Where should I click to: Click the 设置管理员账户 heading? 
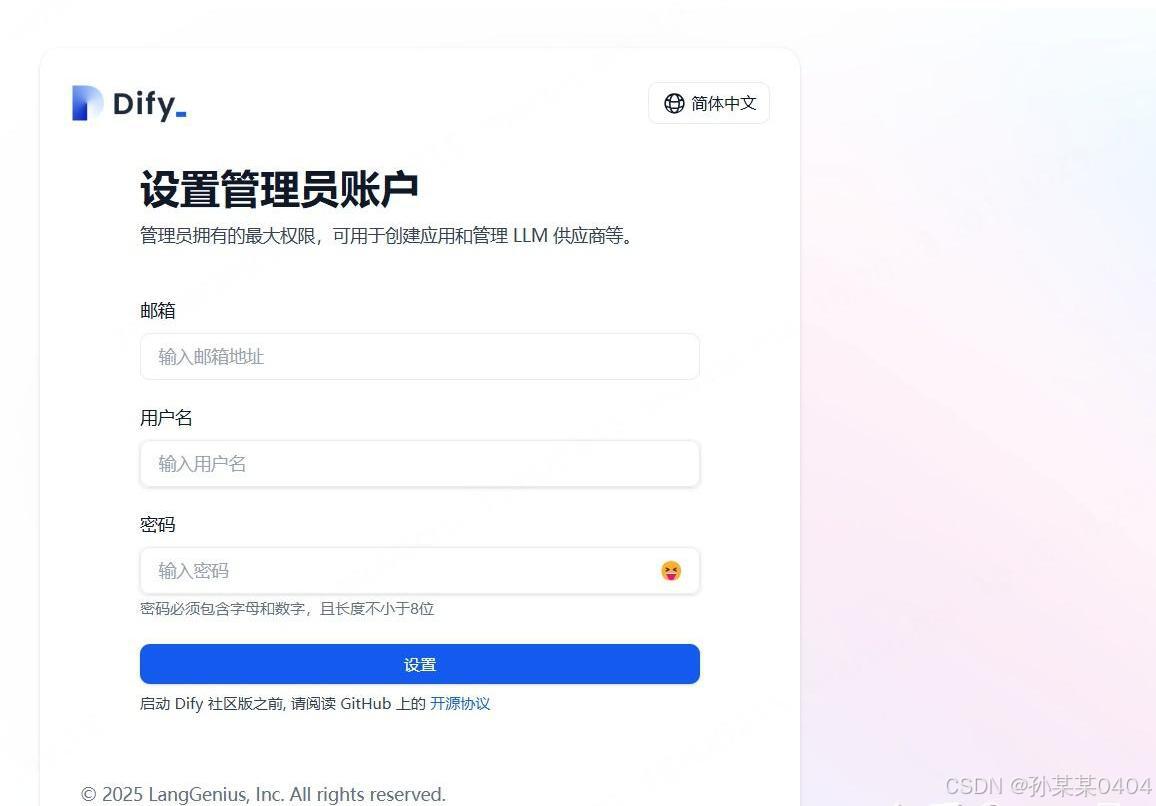coord(279,190)
